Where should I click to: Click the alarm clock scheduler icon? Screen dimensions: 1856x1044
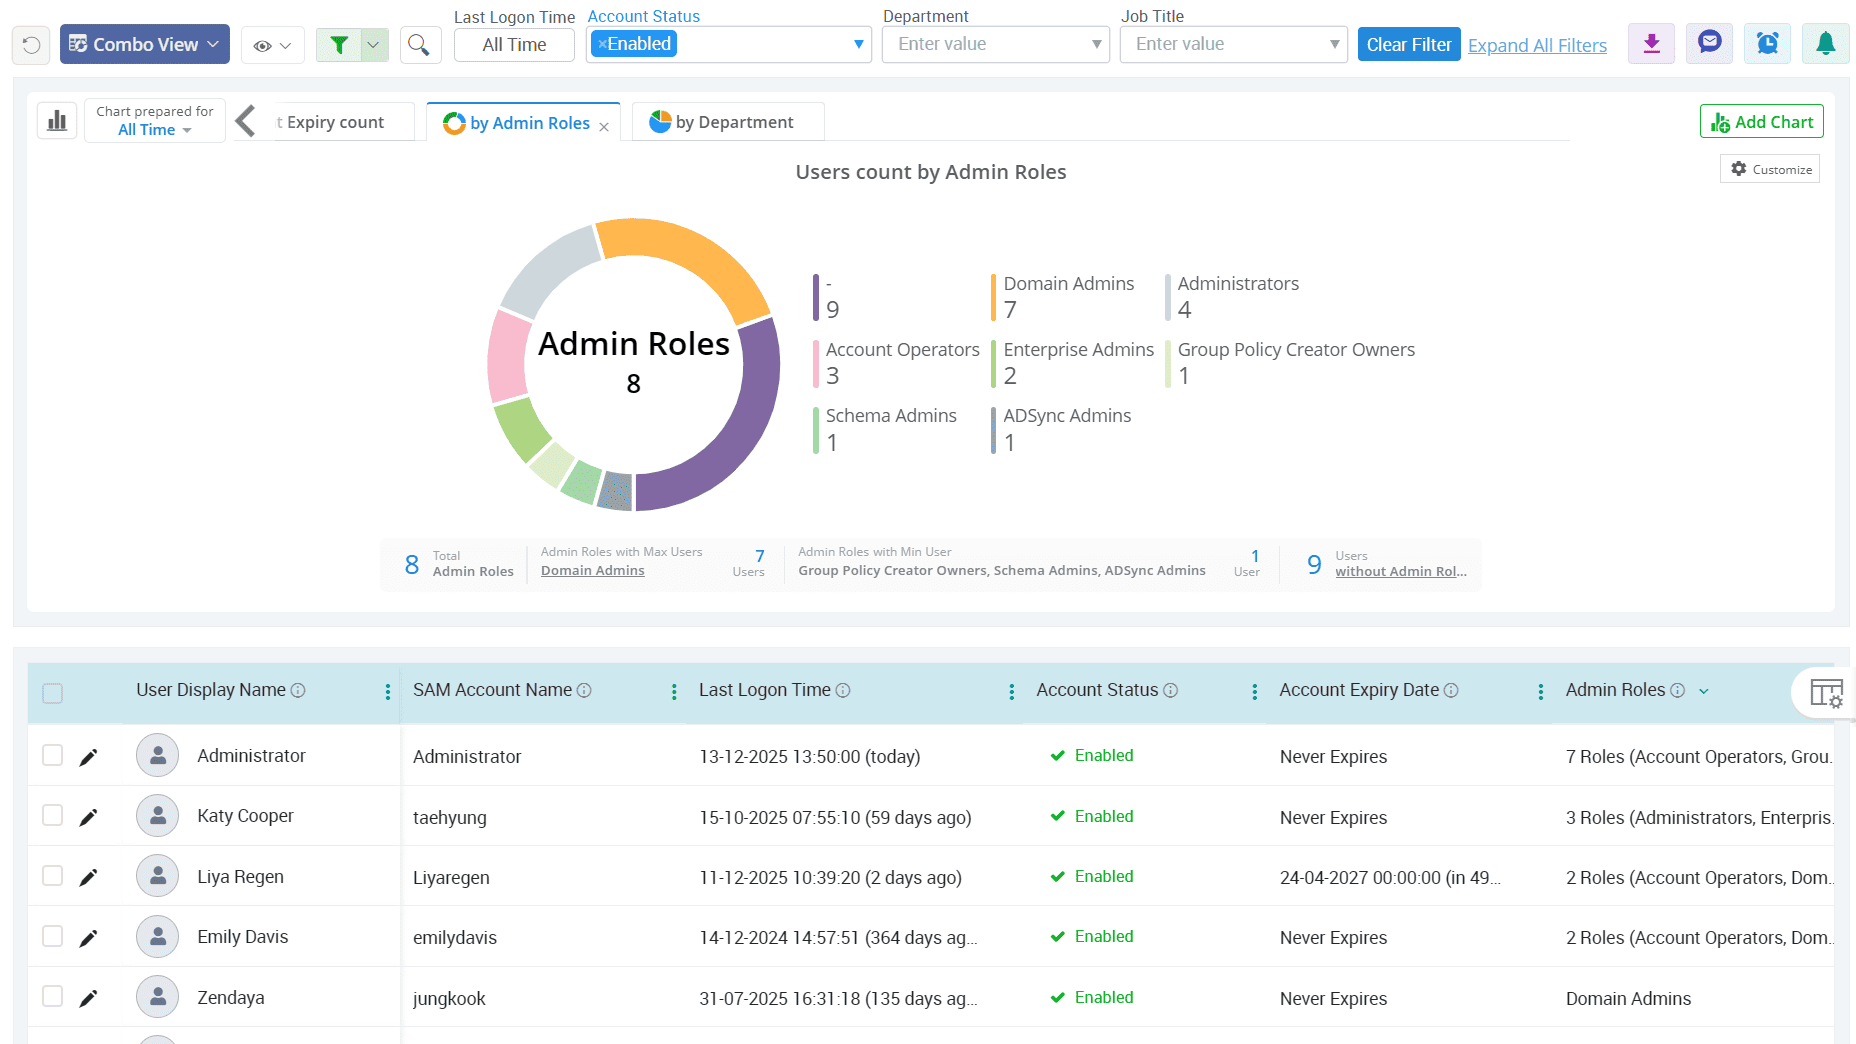point(1767,44)
